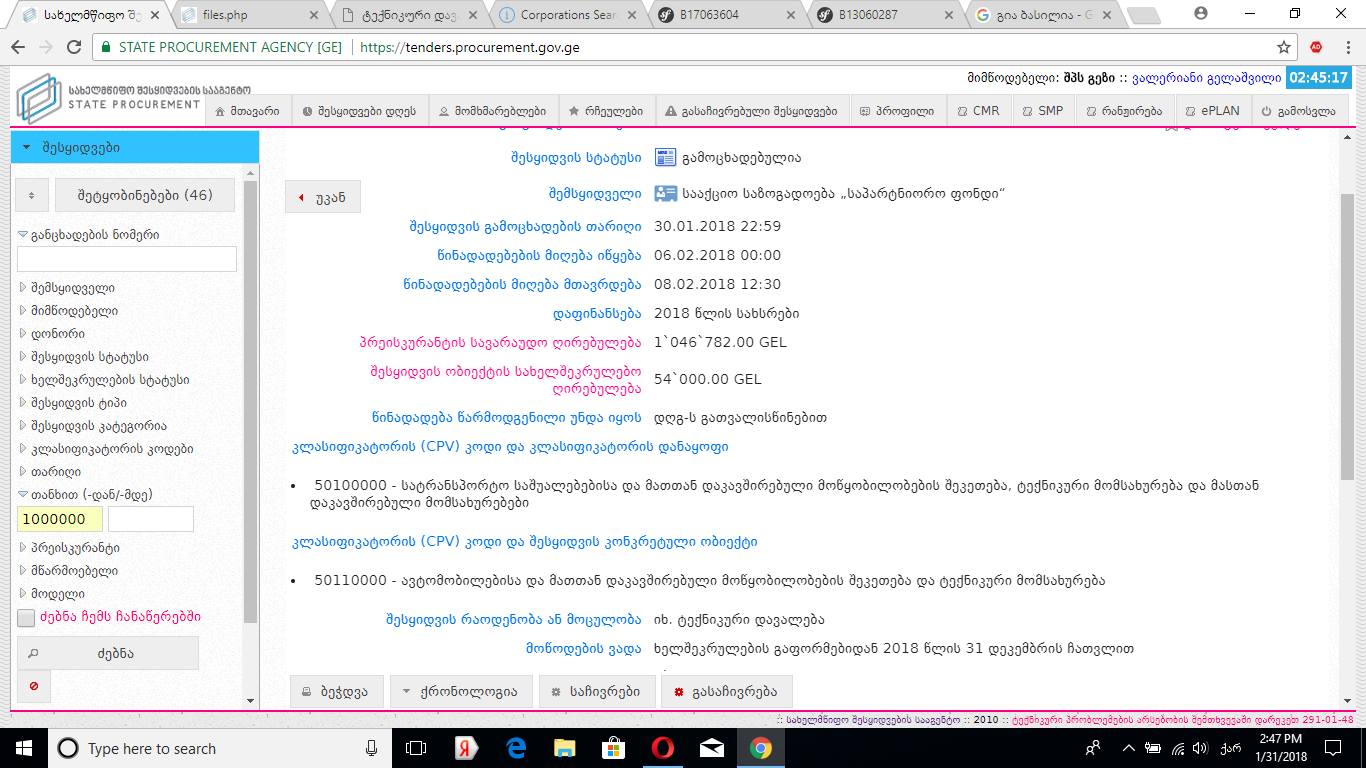Screen dimensions: 1366x768
Task: Click the procuring entity card icon
Action: (x=665, y=193)
